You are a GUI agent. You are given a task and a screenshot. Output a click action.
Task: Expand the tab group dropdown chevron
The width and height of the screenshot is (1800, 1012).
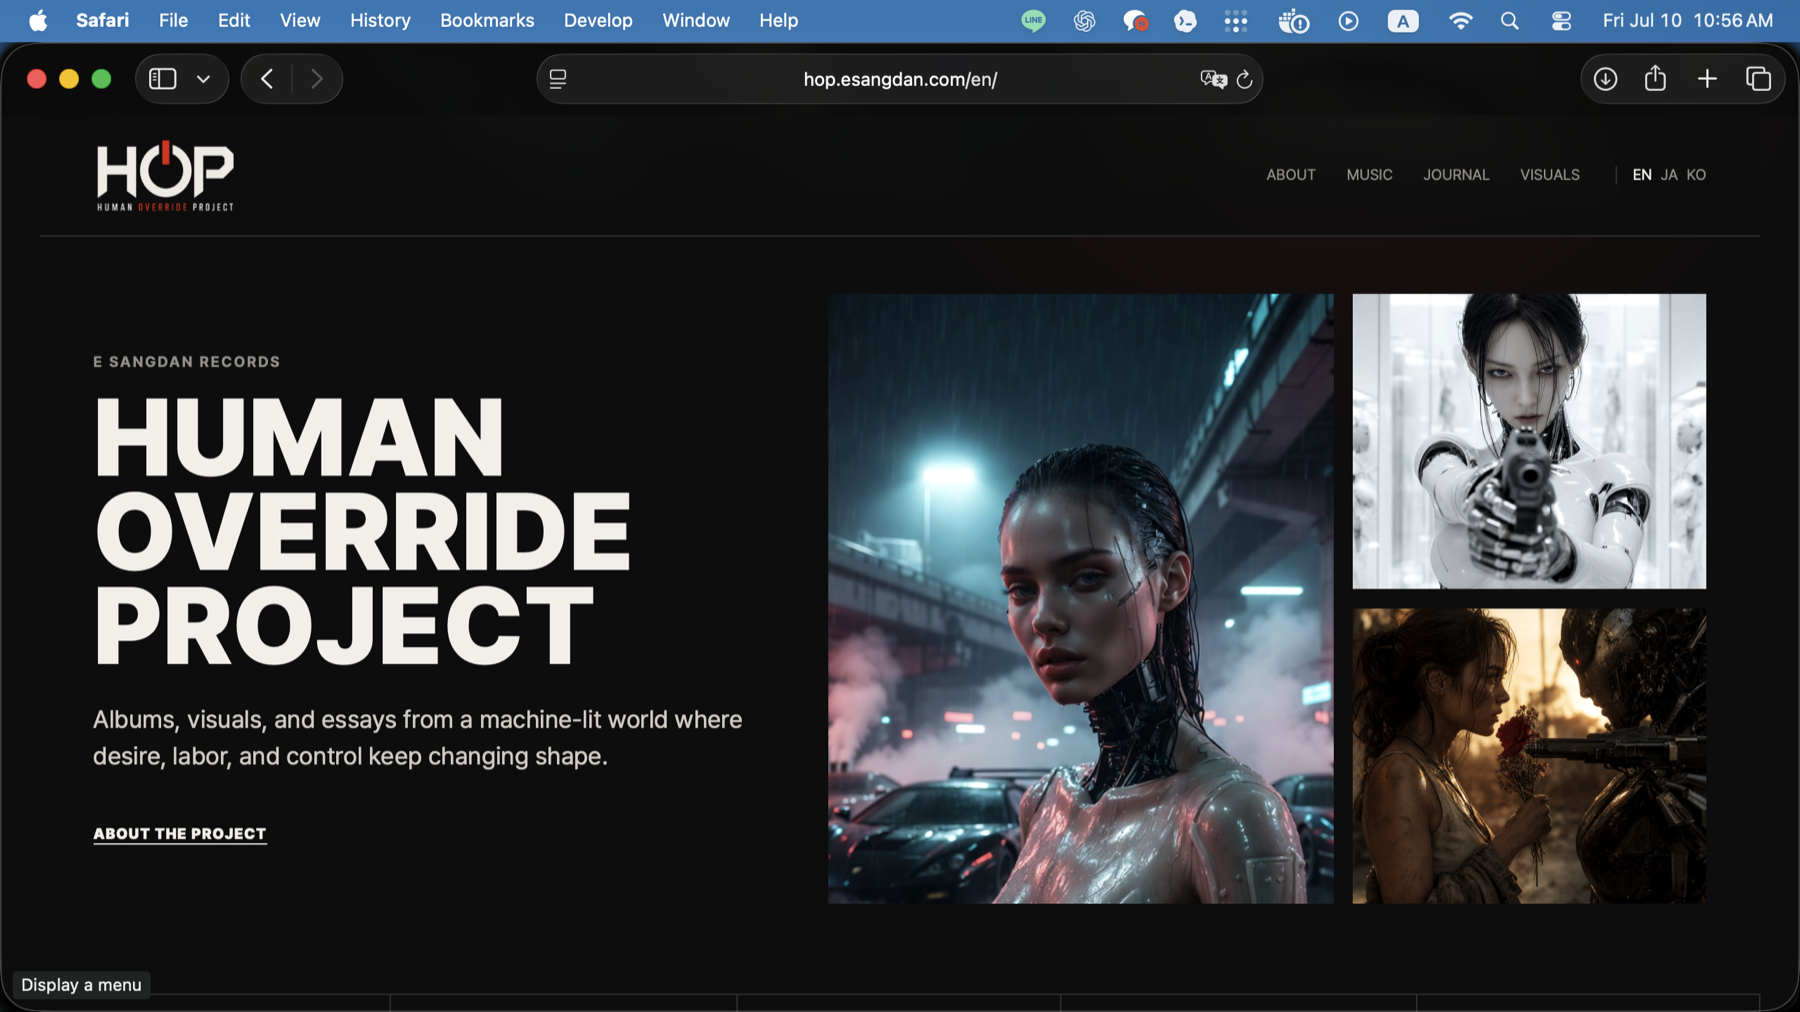click(x=203, y=79)
